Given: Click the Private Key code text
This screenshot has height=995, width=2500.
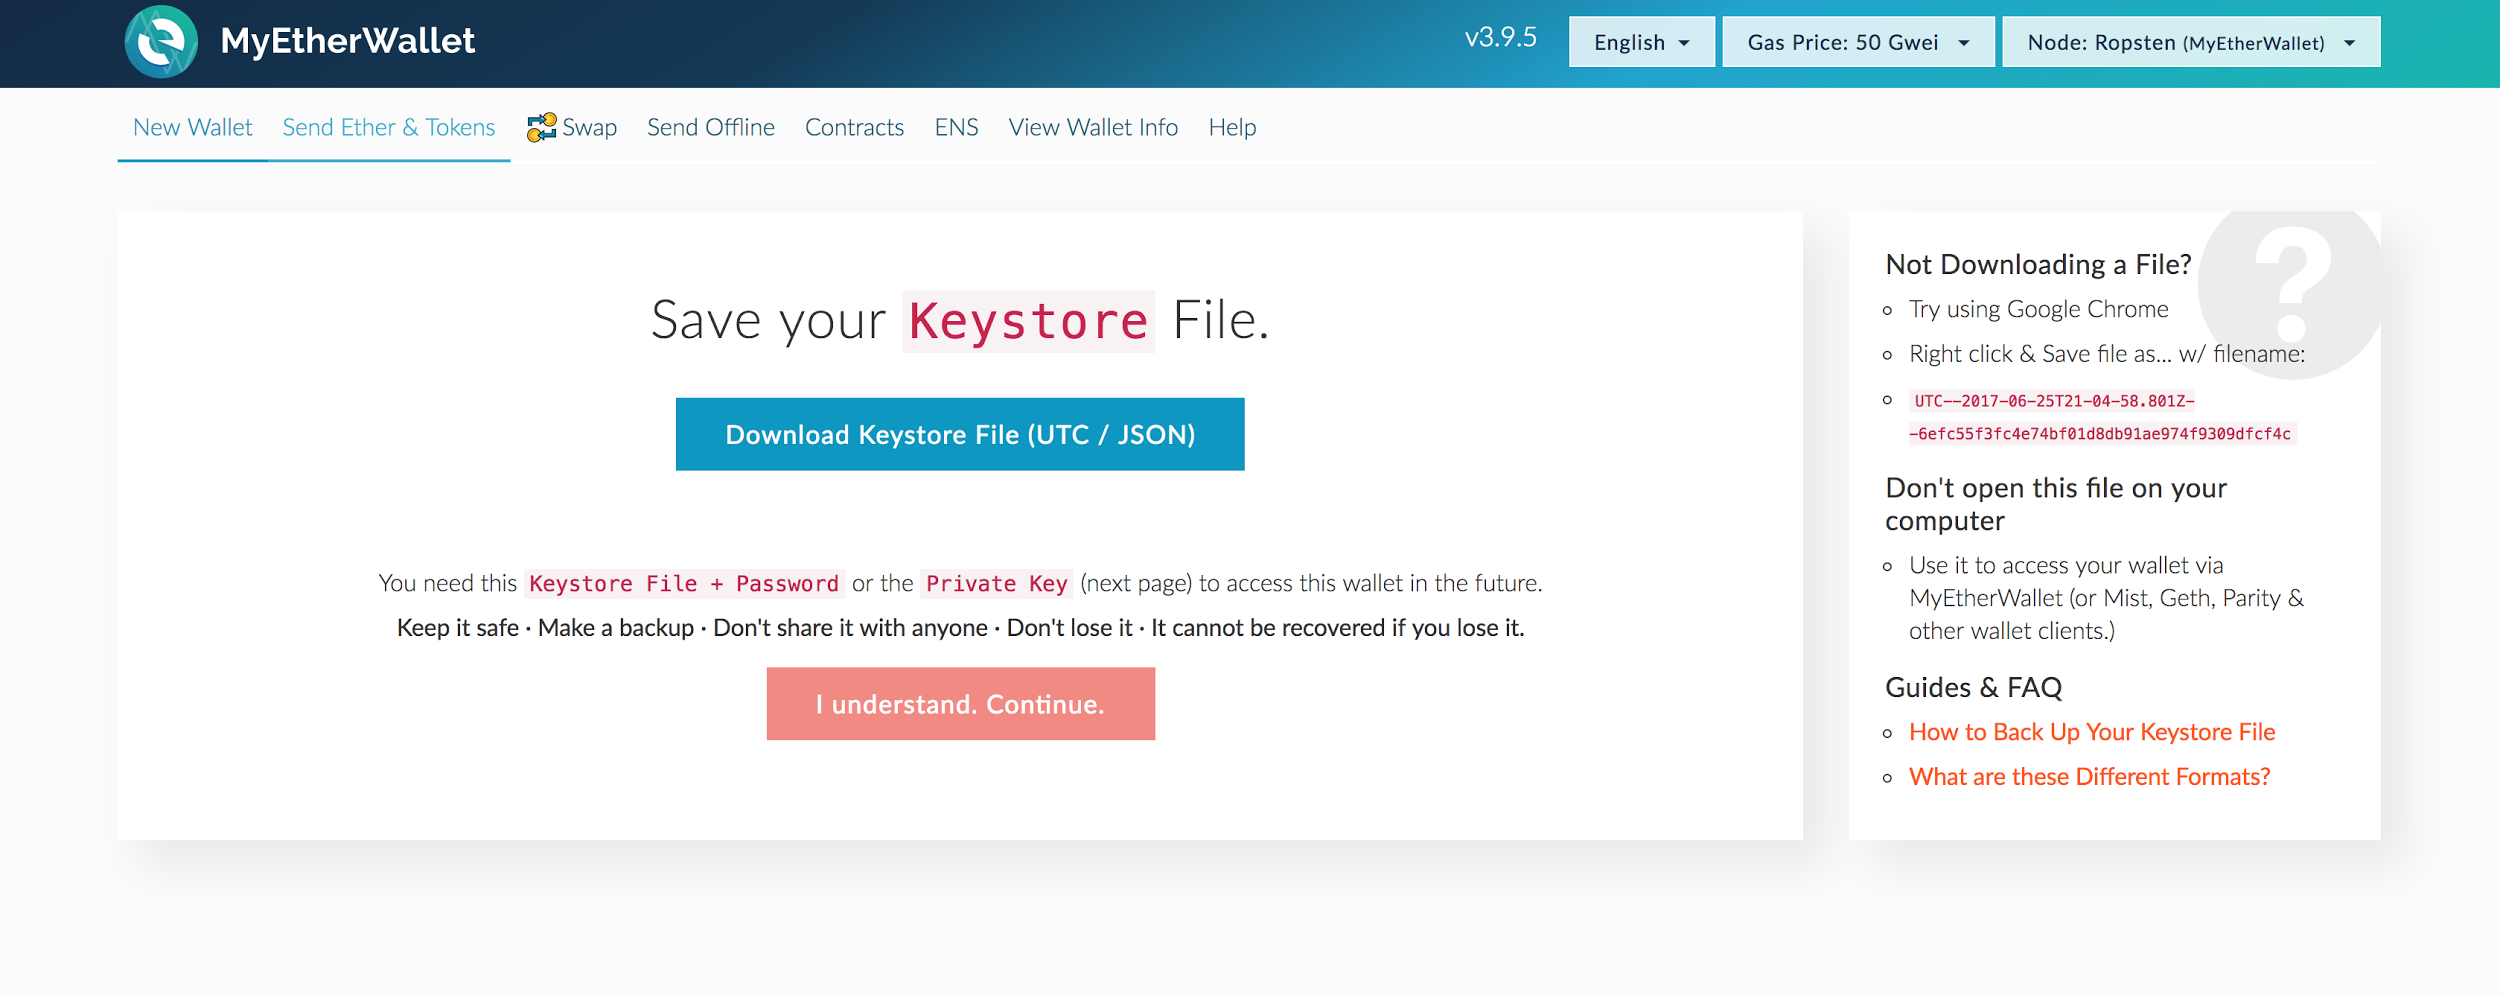Looking at the screenshot, I should point(997,583).
